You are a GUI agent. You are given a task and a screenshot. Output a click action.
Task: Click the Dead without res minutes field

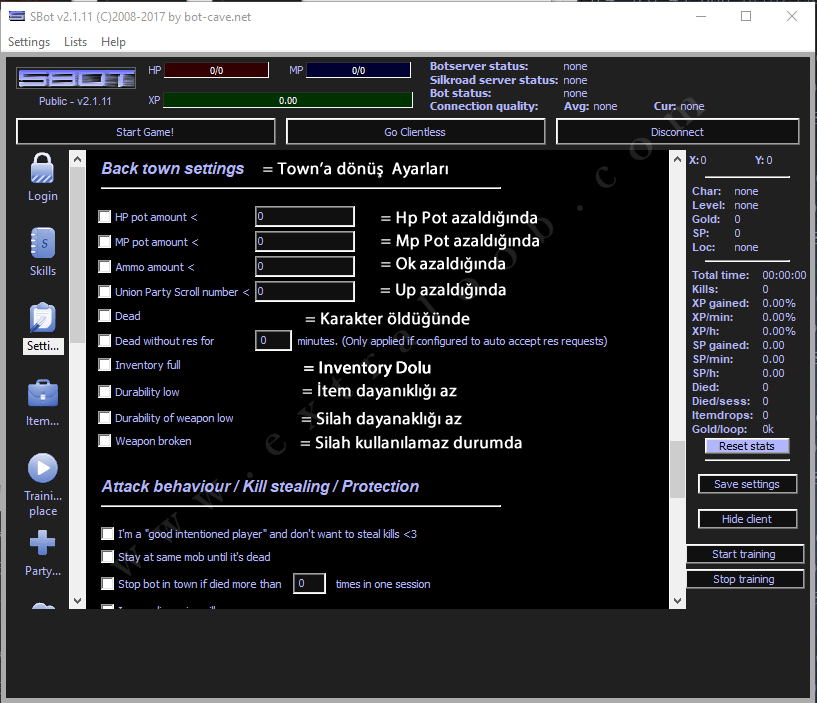273,340
